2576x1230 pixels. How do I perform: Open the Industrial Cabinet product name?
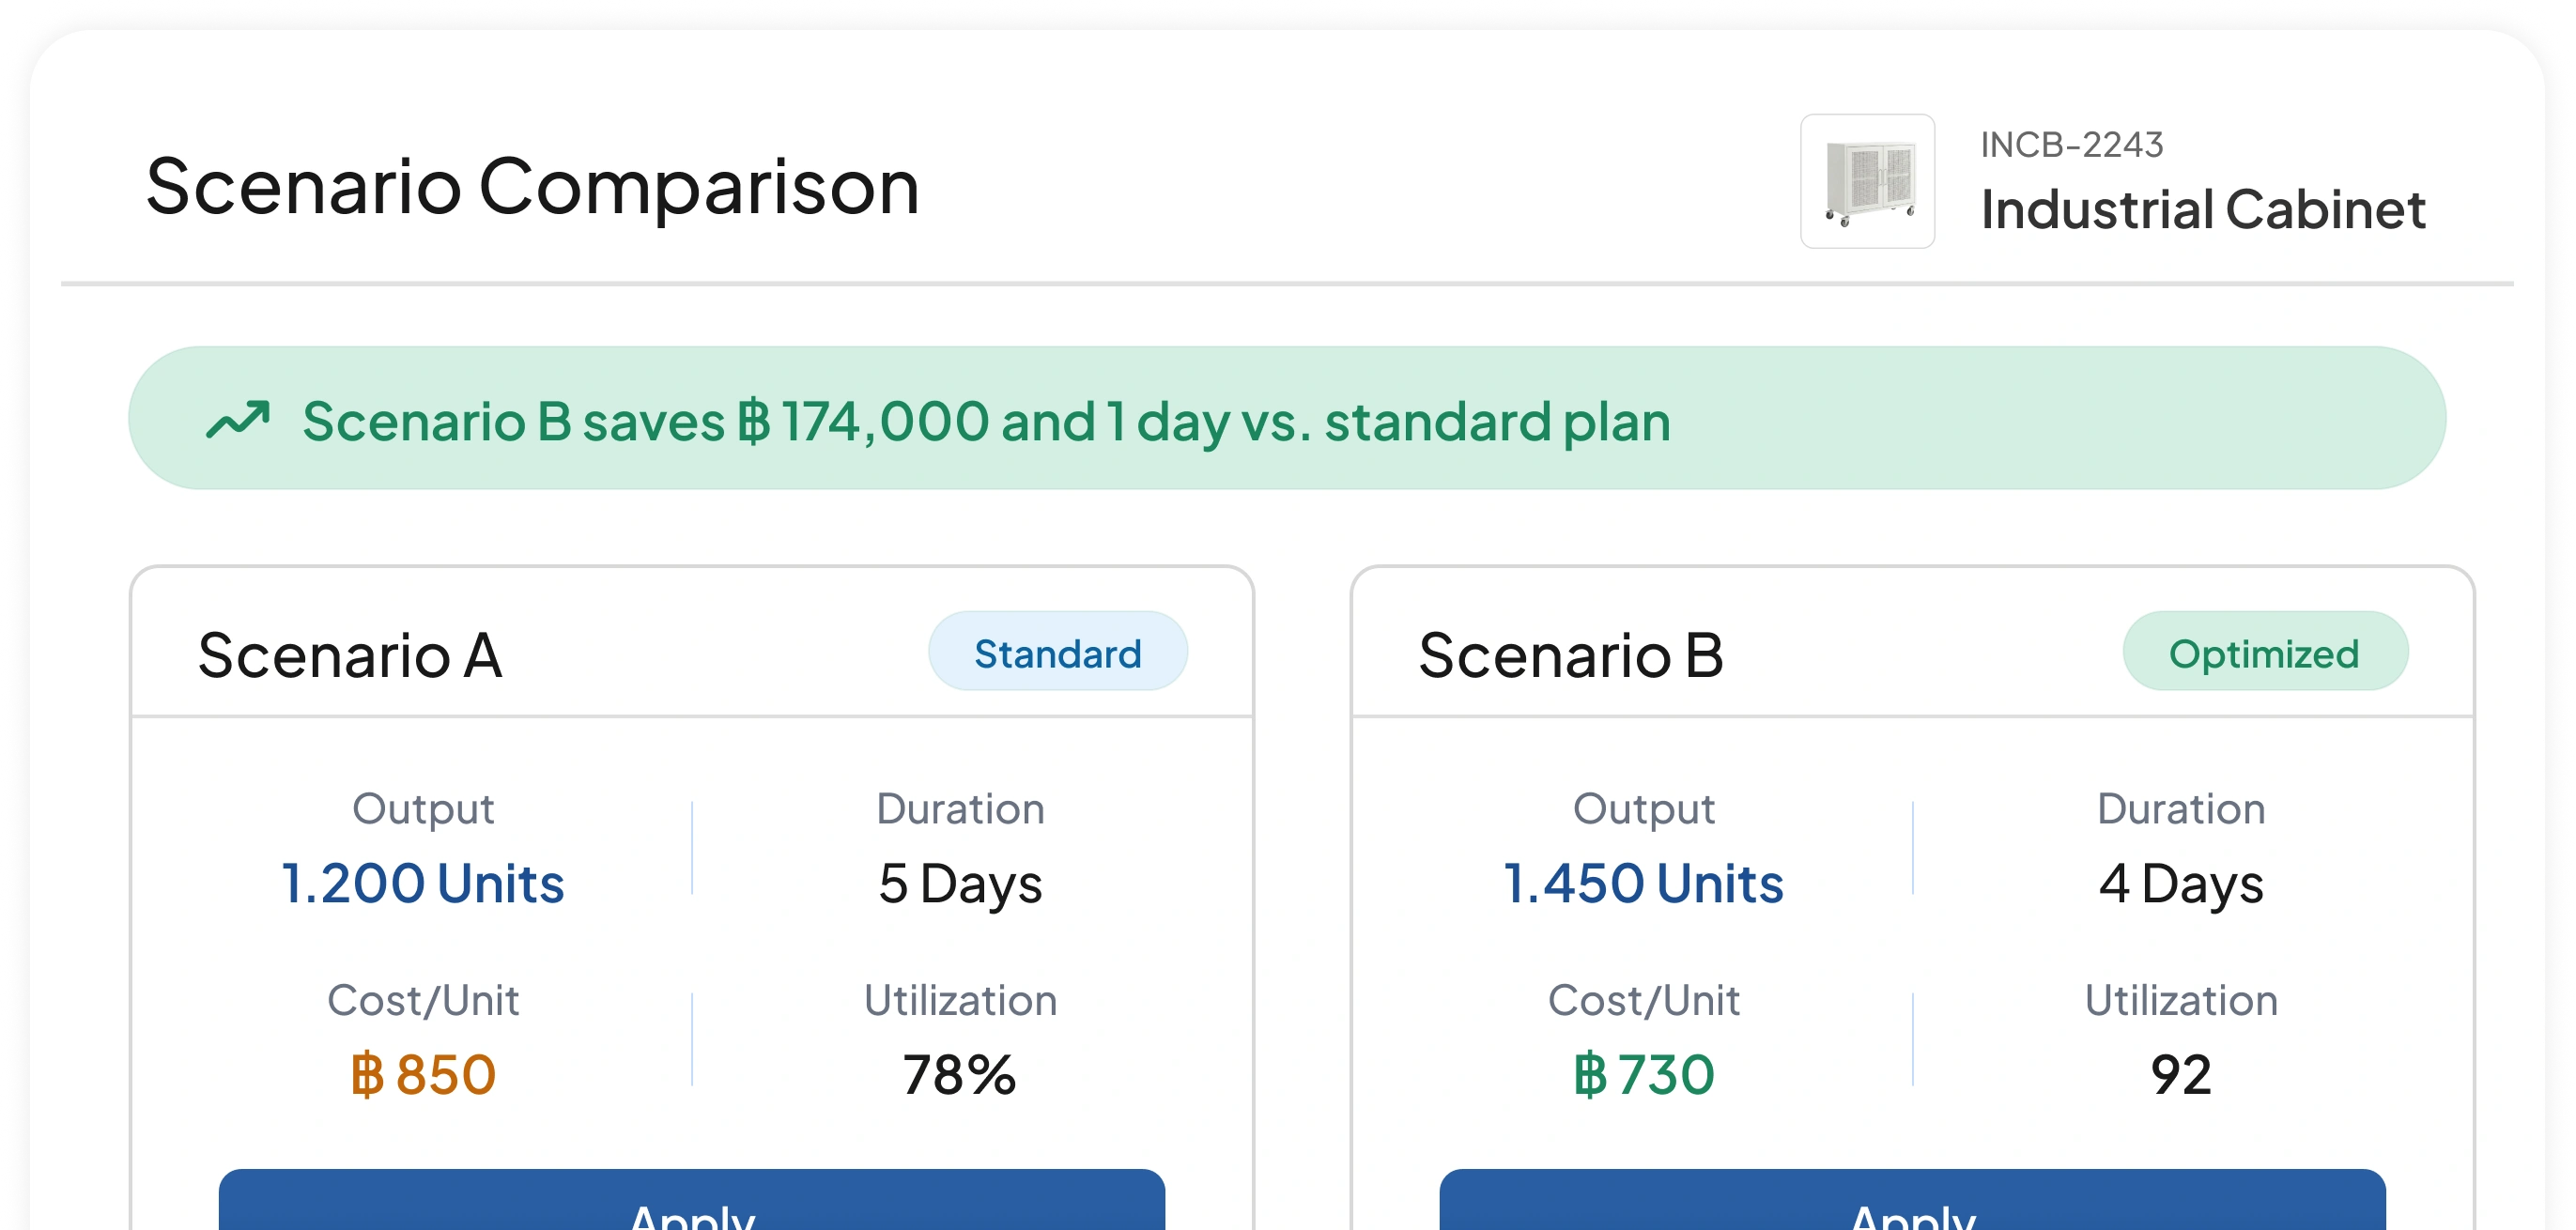pos(2203,209)
